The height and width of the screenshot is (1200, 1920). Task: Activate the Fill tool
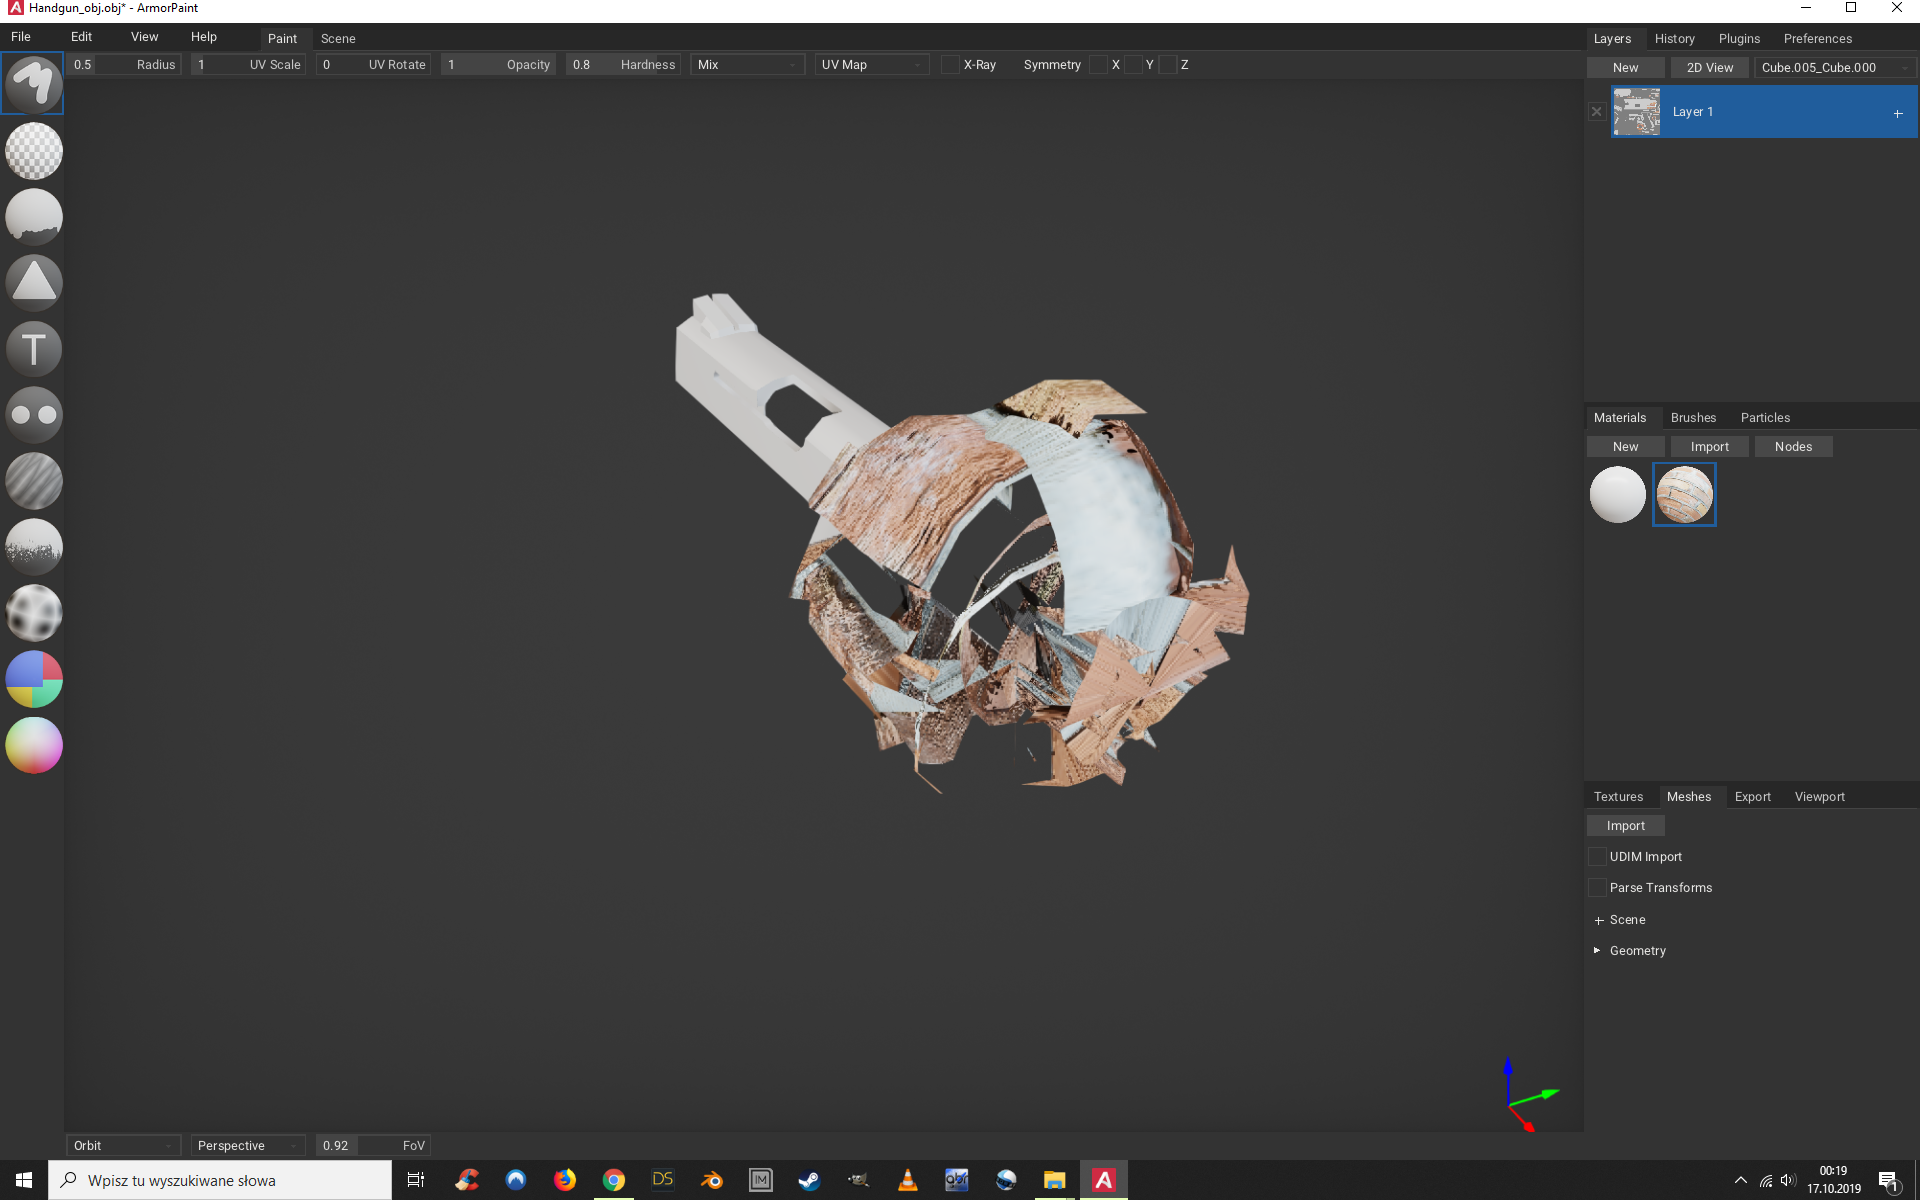click(33, 216)
